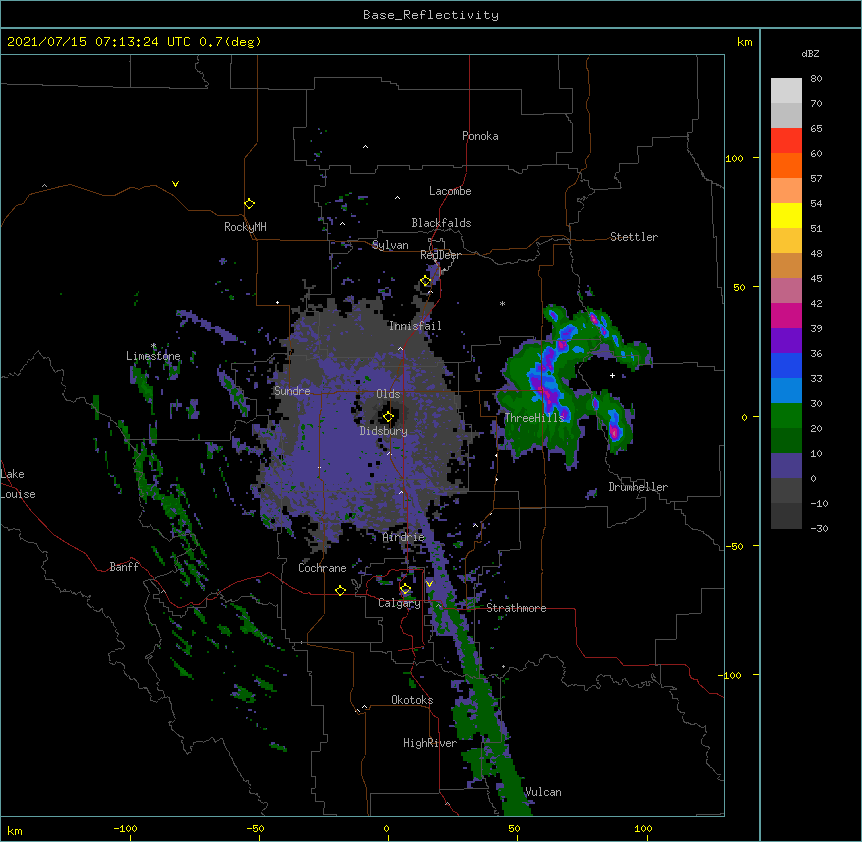Pick the slate purple 0-10 dBZ legend swatch

pos(786,466)
